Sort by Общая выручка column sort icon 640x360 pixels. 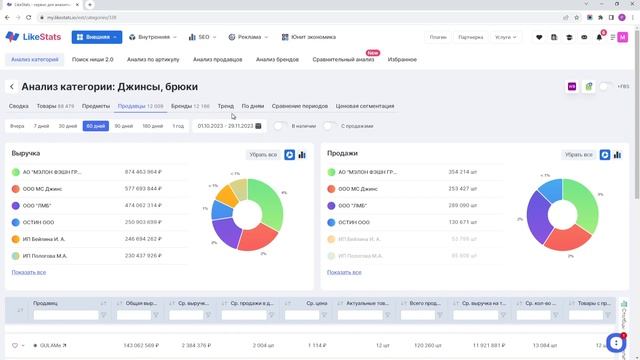click(119, 303)
